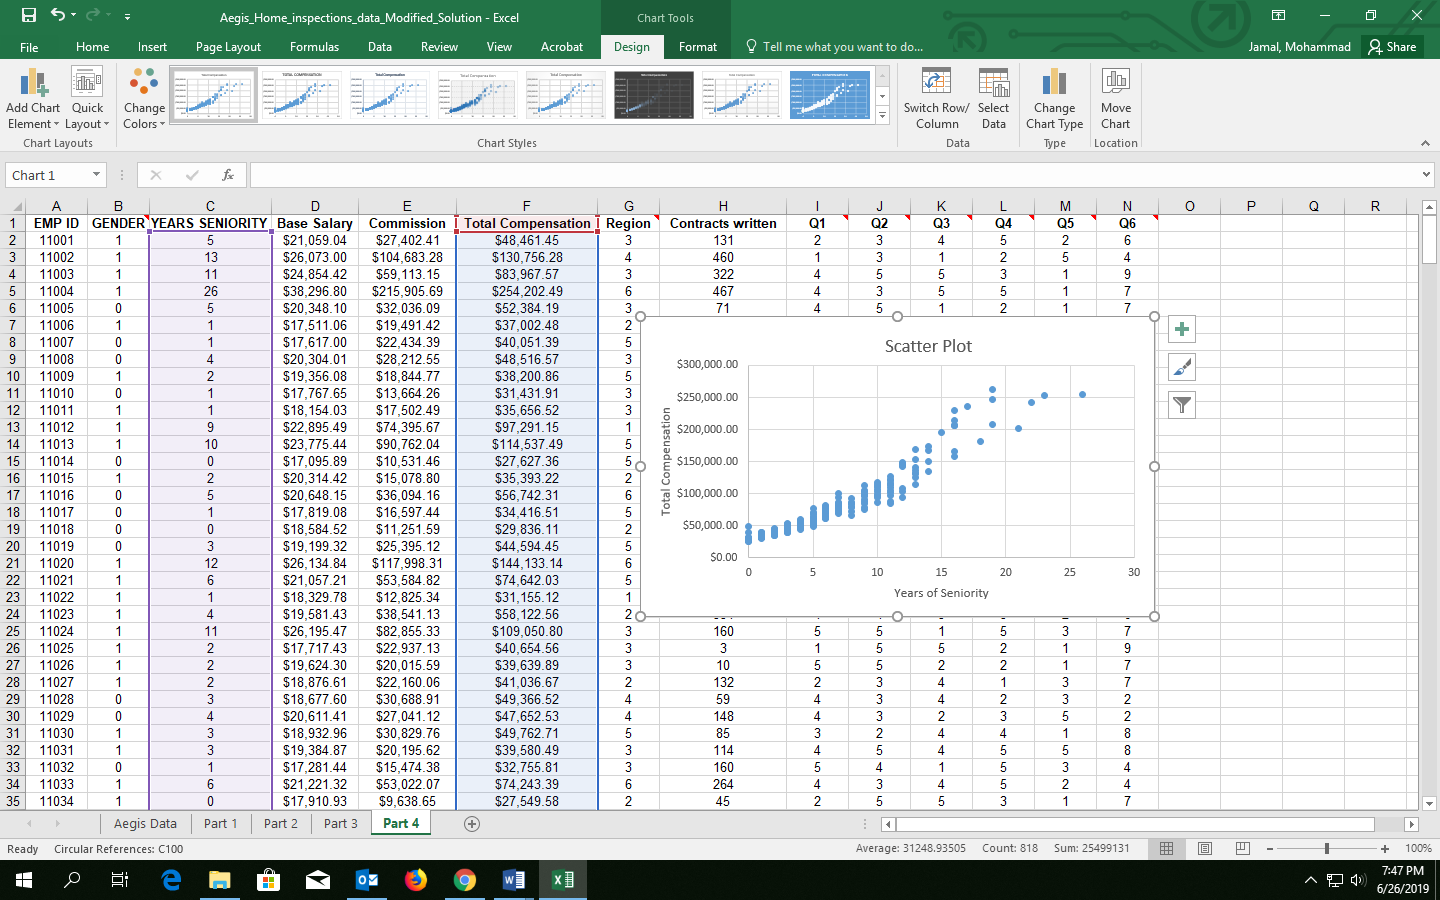Click the zoom slider handle

(1327, 848)
